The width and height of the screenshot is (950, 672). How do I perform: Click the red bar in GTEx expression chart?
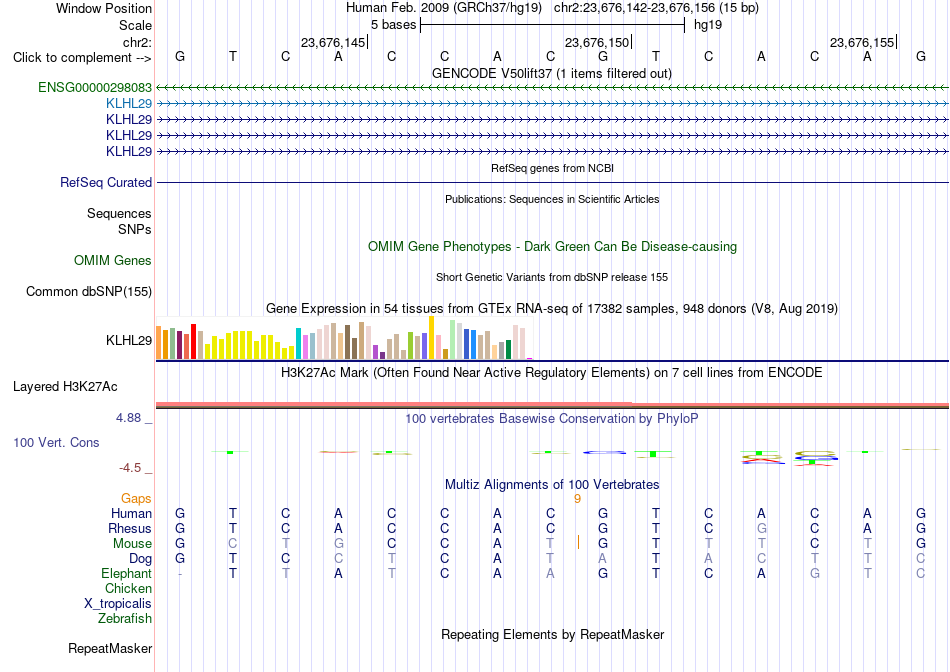click(193, 342)
